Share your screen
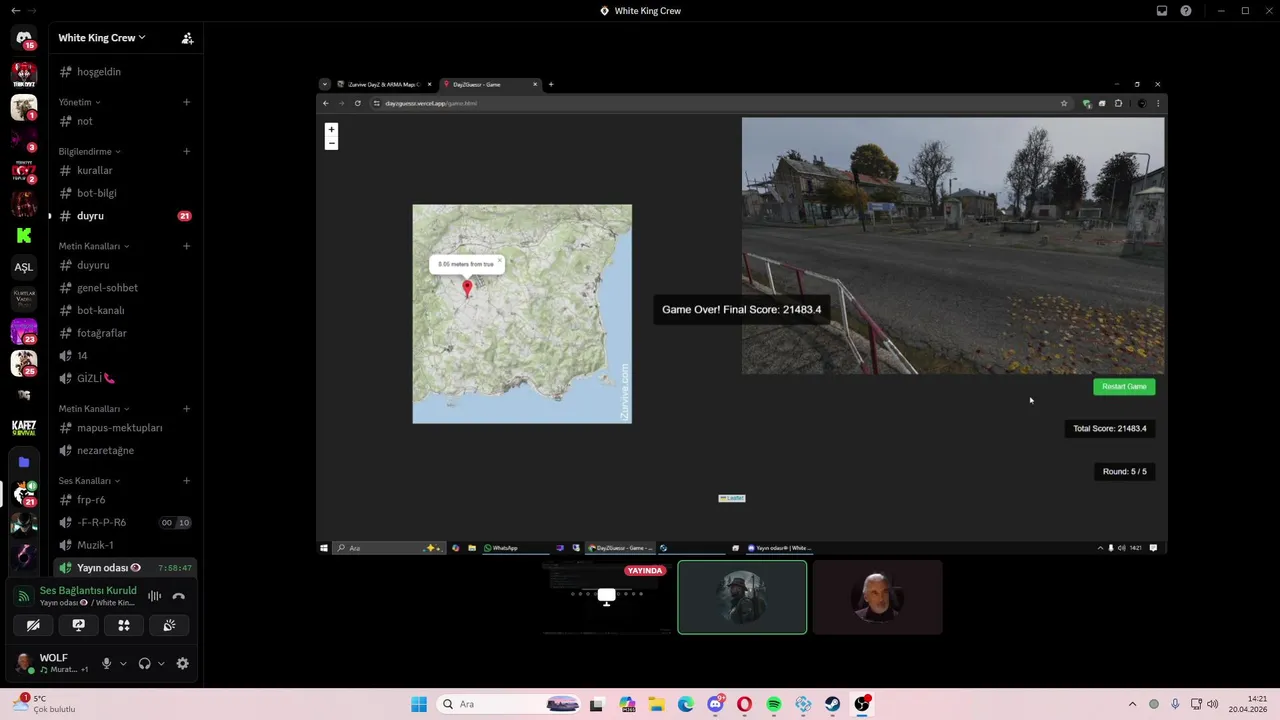1280x720 pixels. (x=78, y=625)
